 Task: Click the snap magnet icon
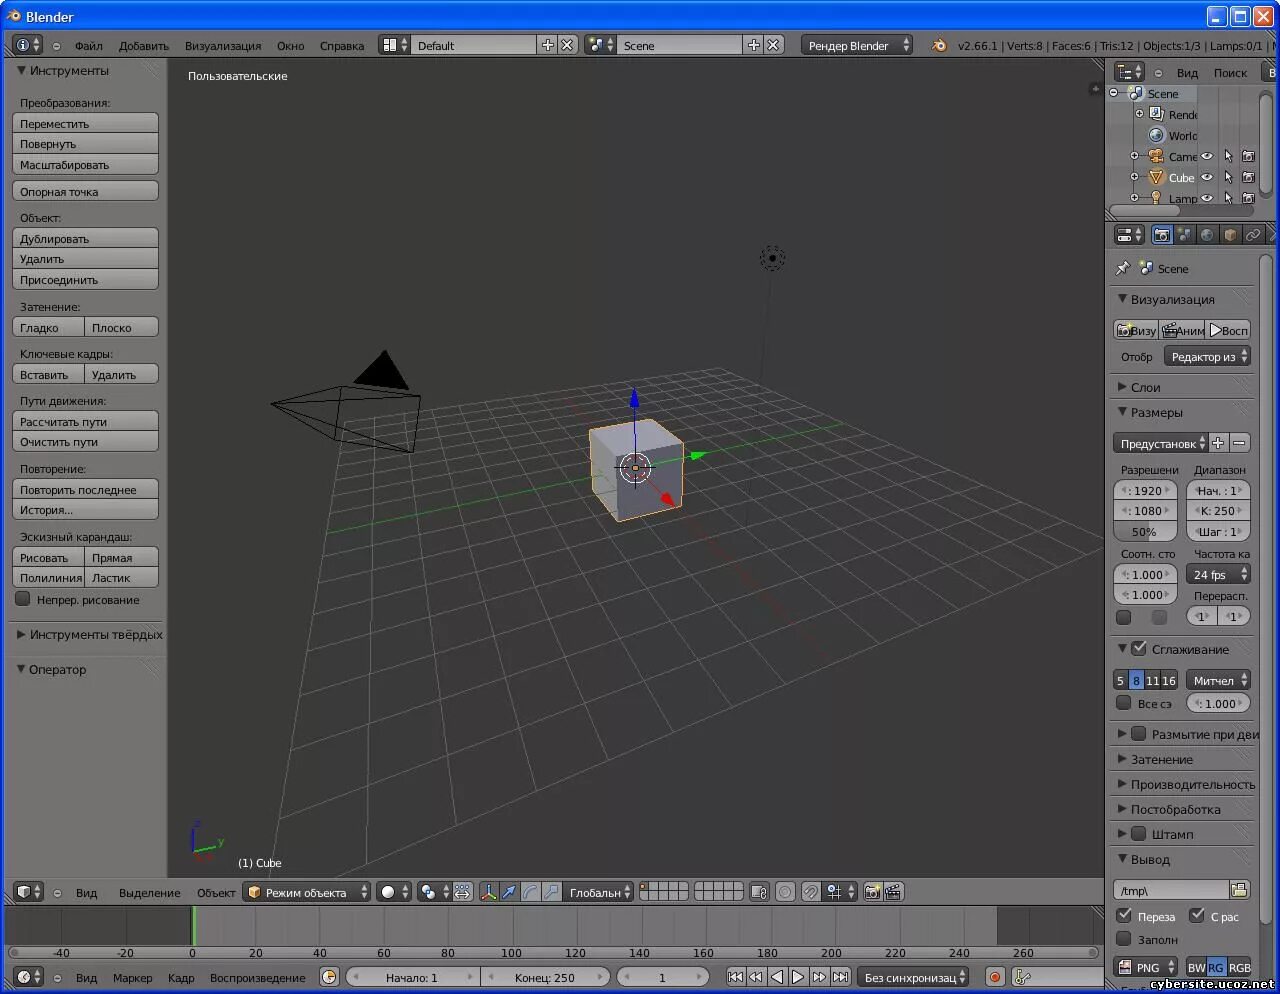[x=811, y=892]
